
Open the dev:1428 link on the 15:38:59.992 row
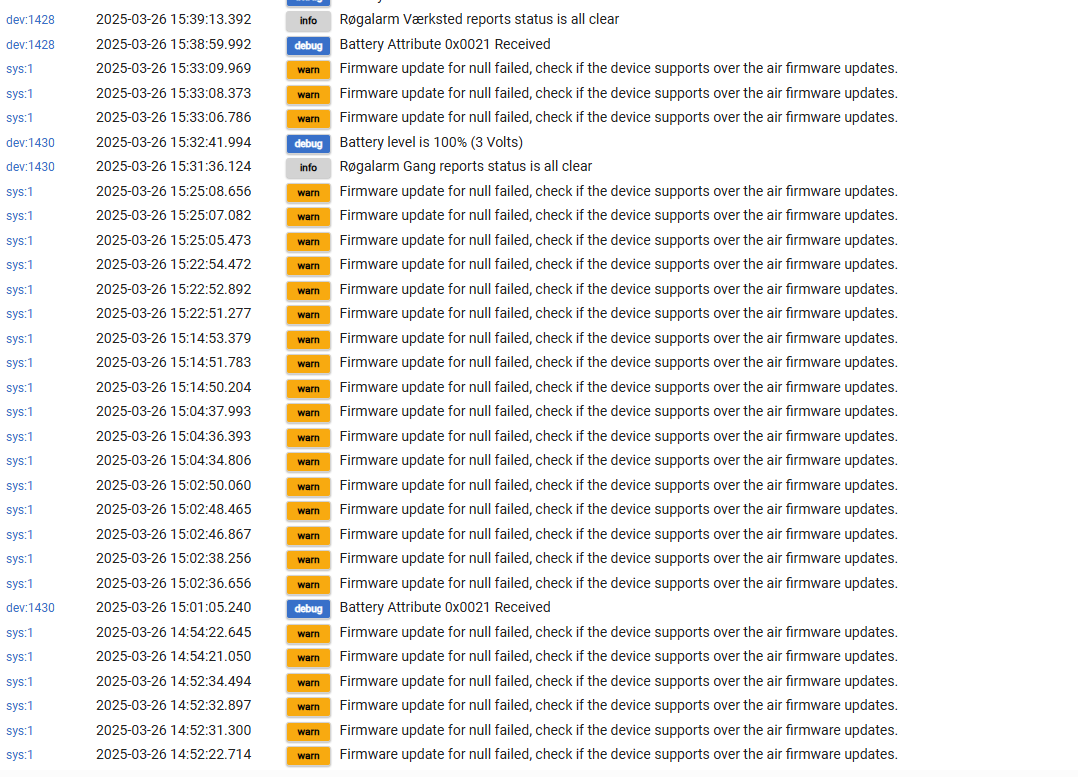pyautogui.click(x=30, y=45)
